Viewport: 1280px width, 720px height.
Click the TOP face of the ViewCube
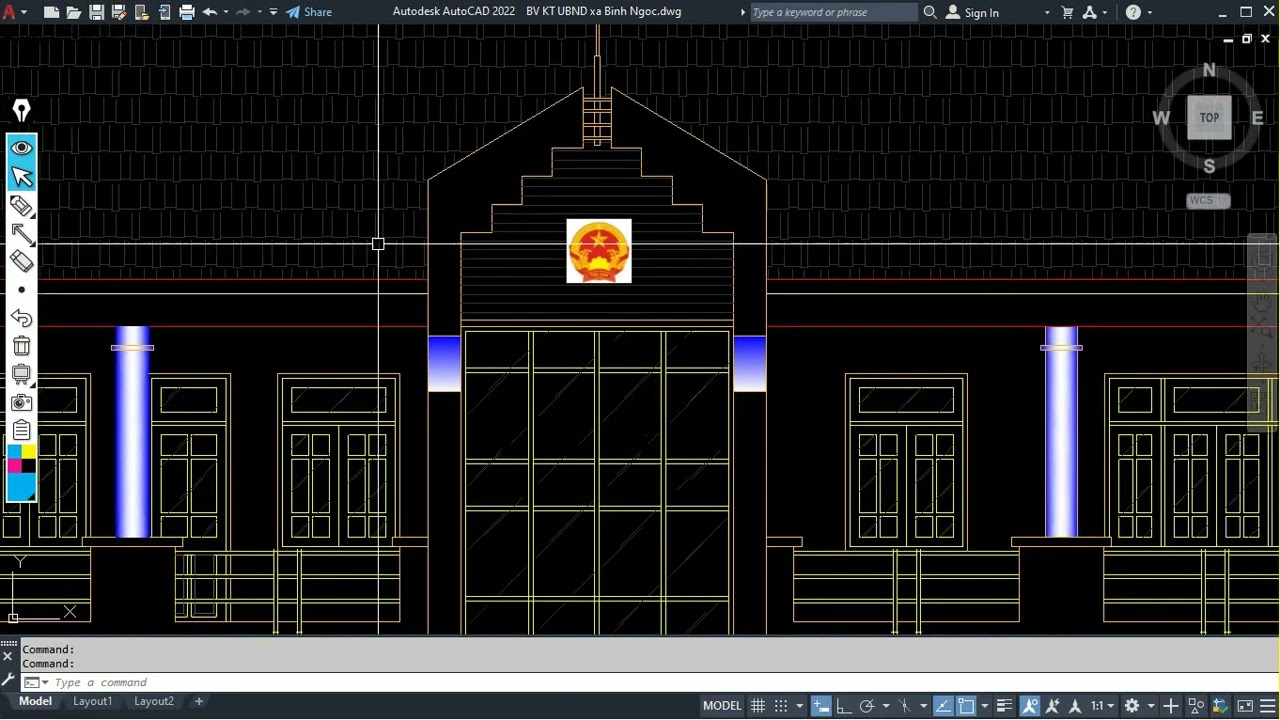[1209, 118]
